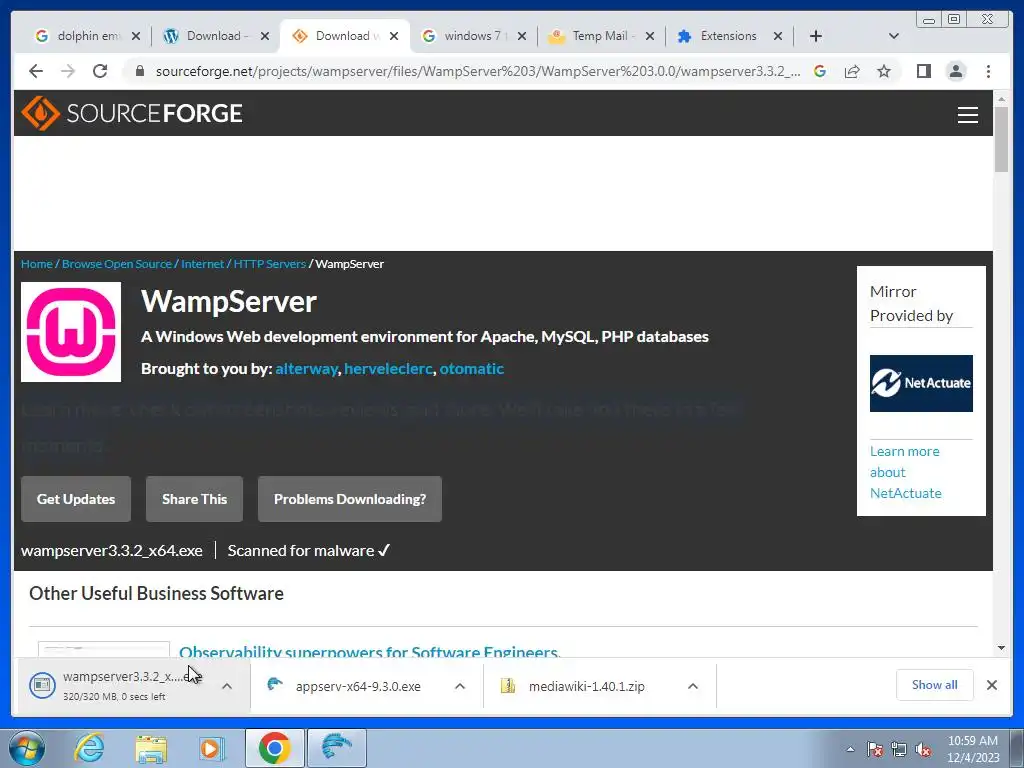Click the SourceForge logo
Image resolution: width=1024 pixels, height=768 pixels.
coord(131,113)
